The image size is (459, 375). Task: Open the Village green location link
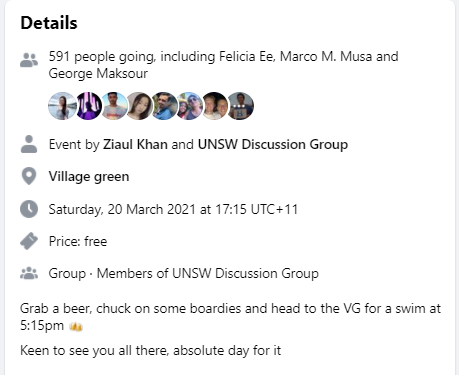pyautogui.click(x=89, y=177)
